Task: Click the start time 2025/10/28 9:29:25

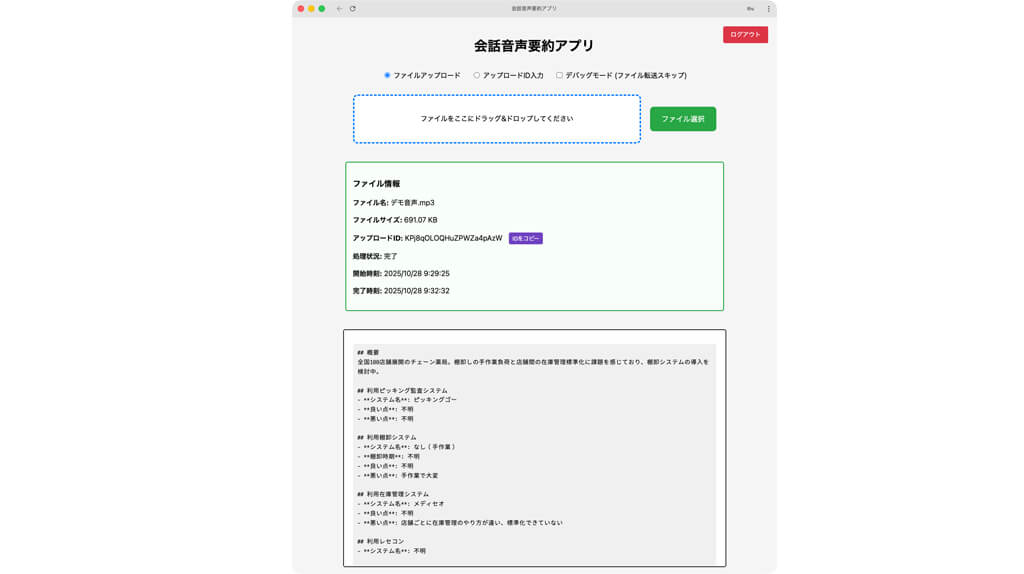Action: tap(417, 274)
